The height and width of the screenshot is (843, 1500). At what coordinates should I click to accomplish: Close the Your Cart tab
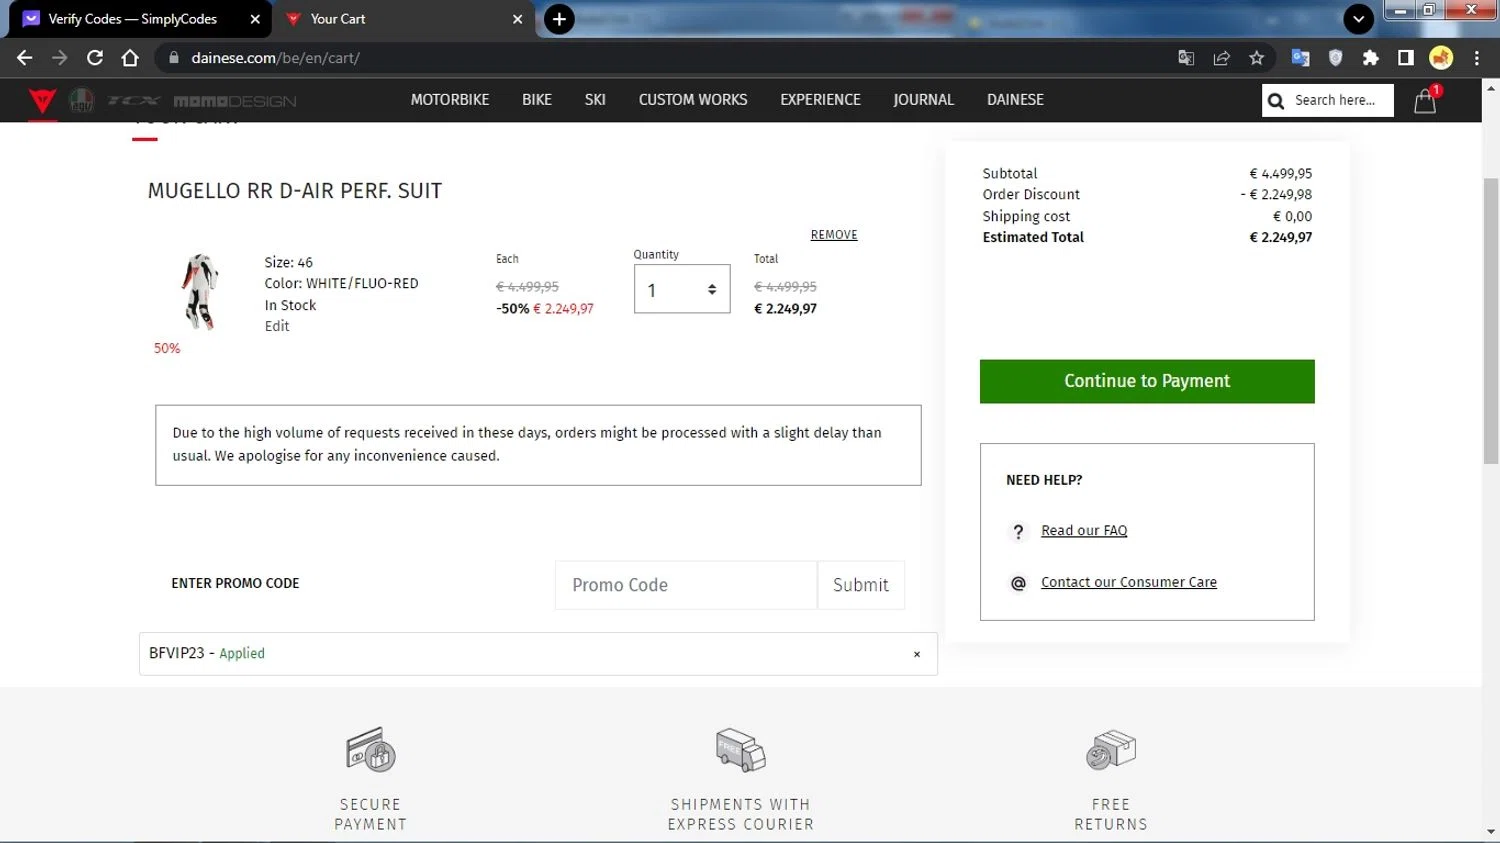point(517,19)
